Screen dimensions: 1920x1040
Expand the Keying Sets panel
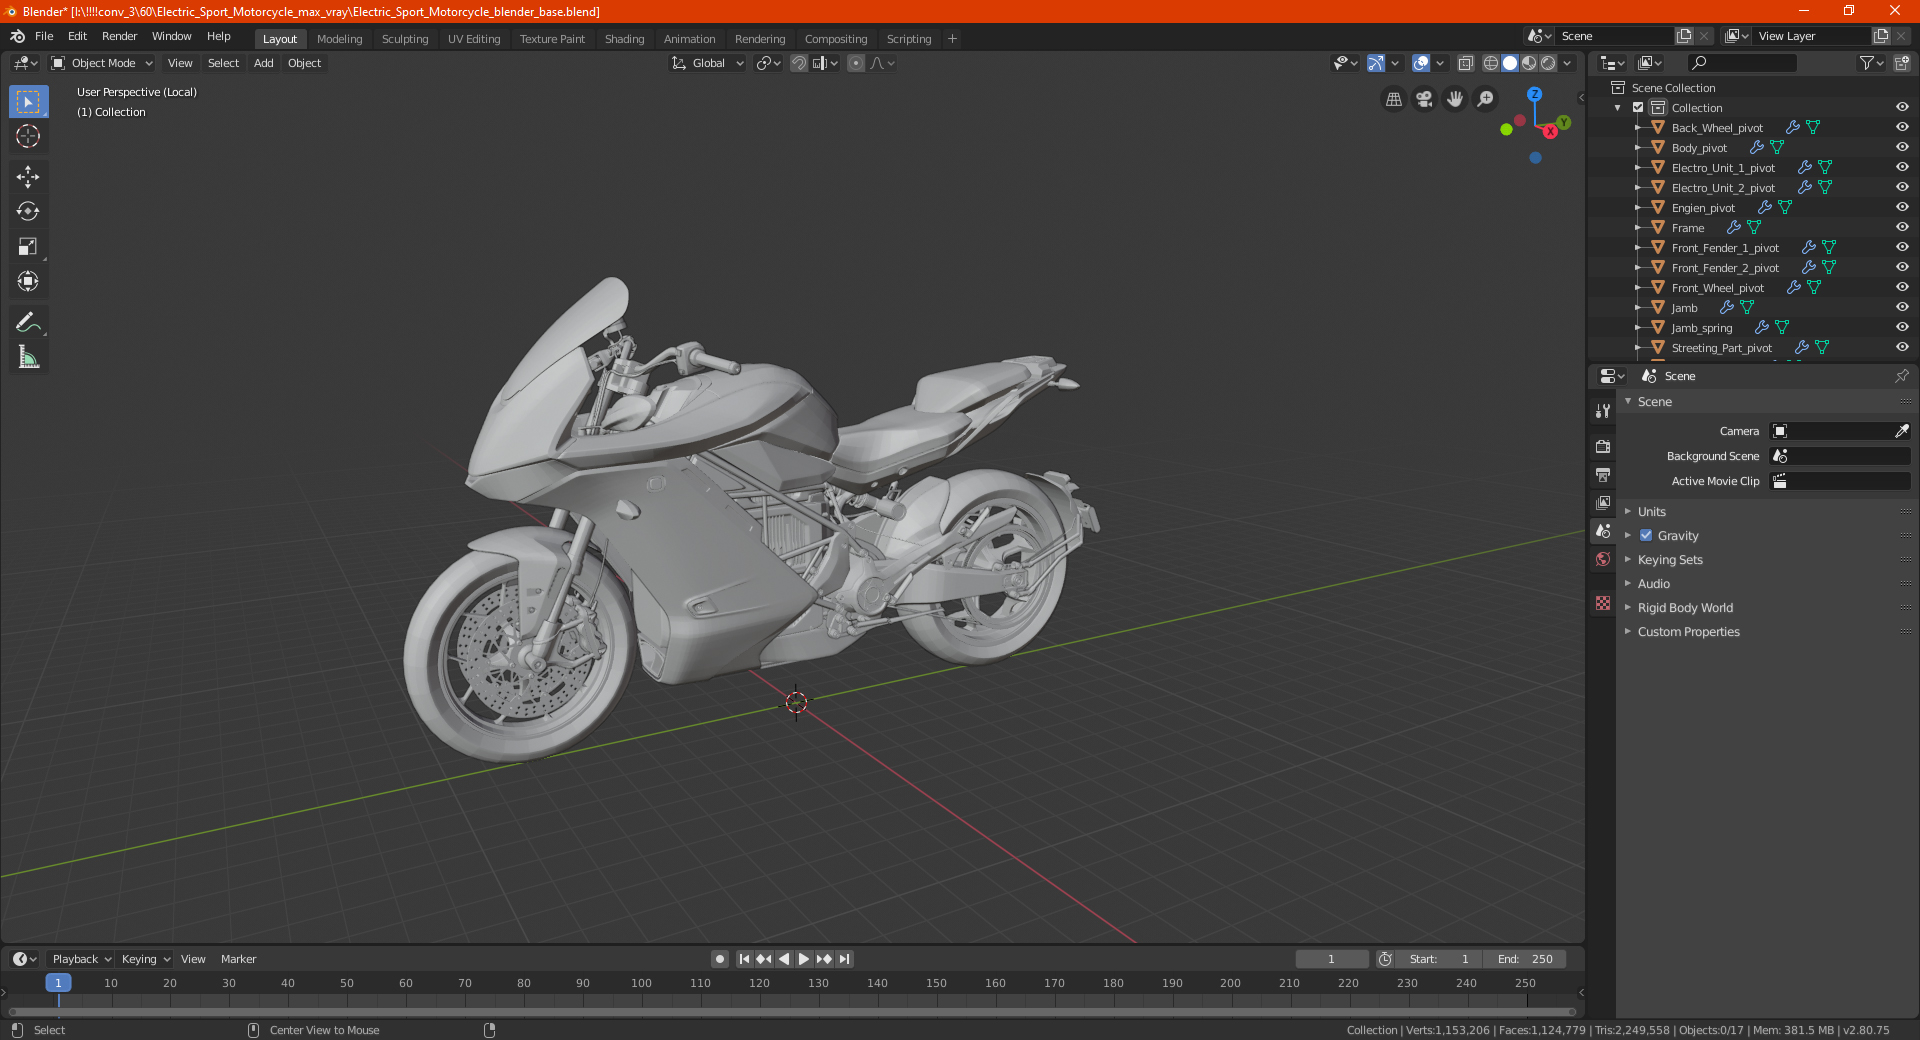click(1669, 560)
